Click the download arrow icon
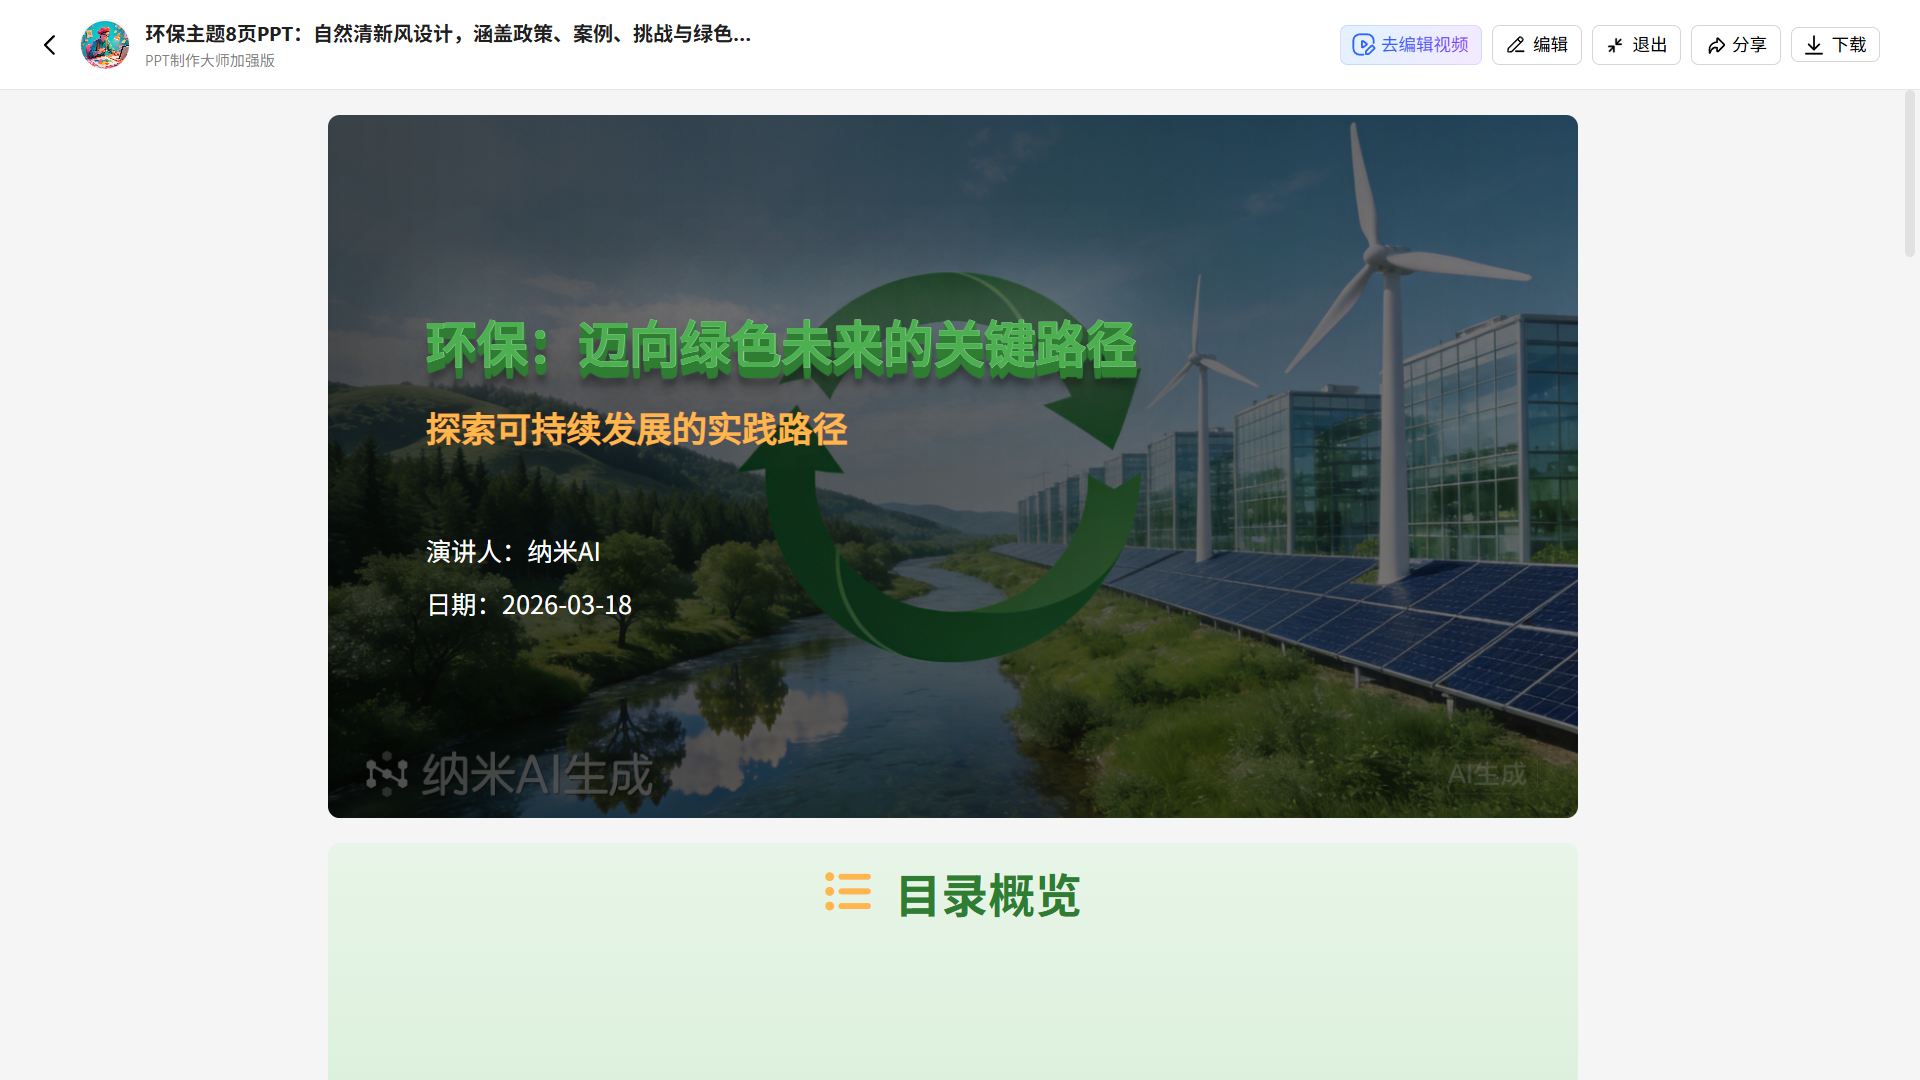The image size is (1920, 1080). point(1814,45)
